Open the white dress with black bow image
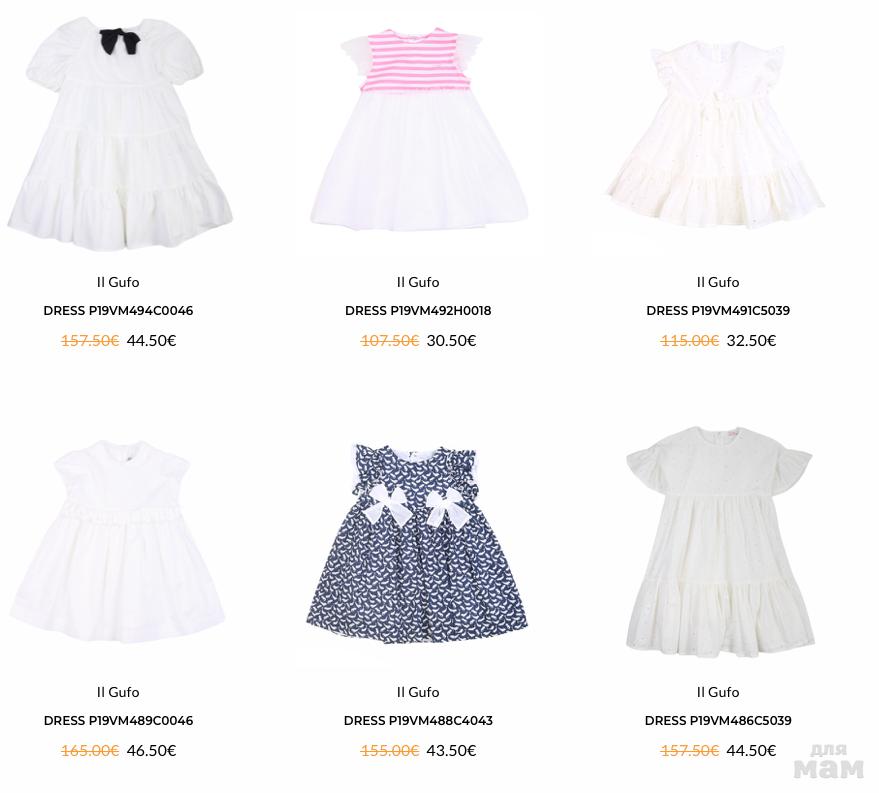The image size is (879, 793). point(119,133)
